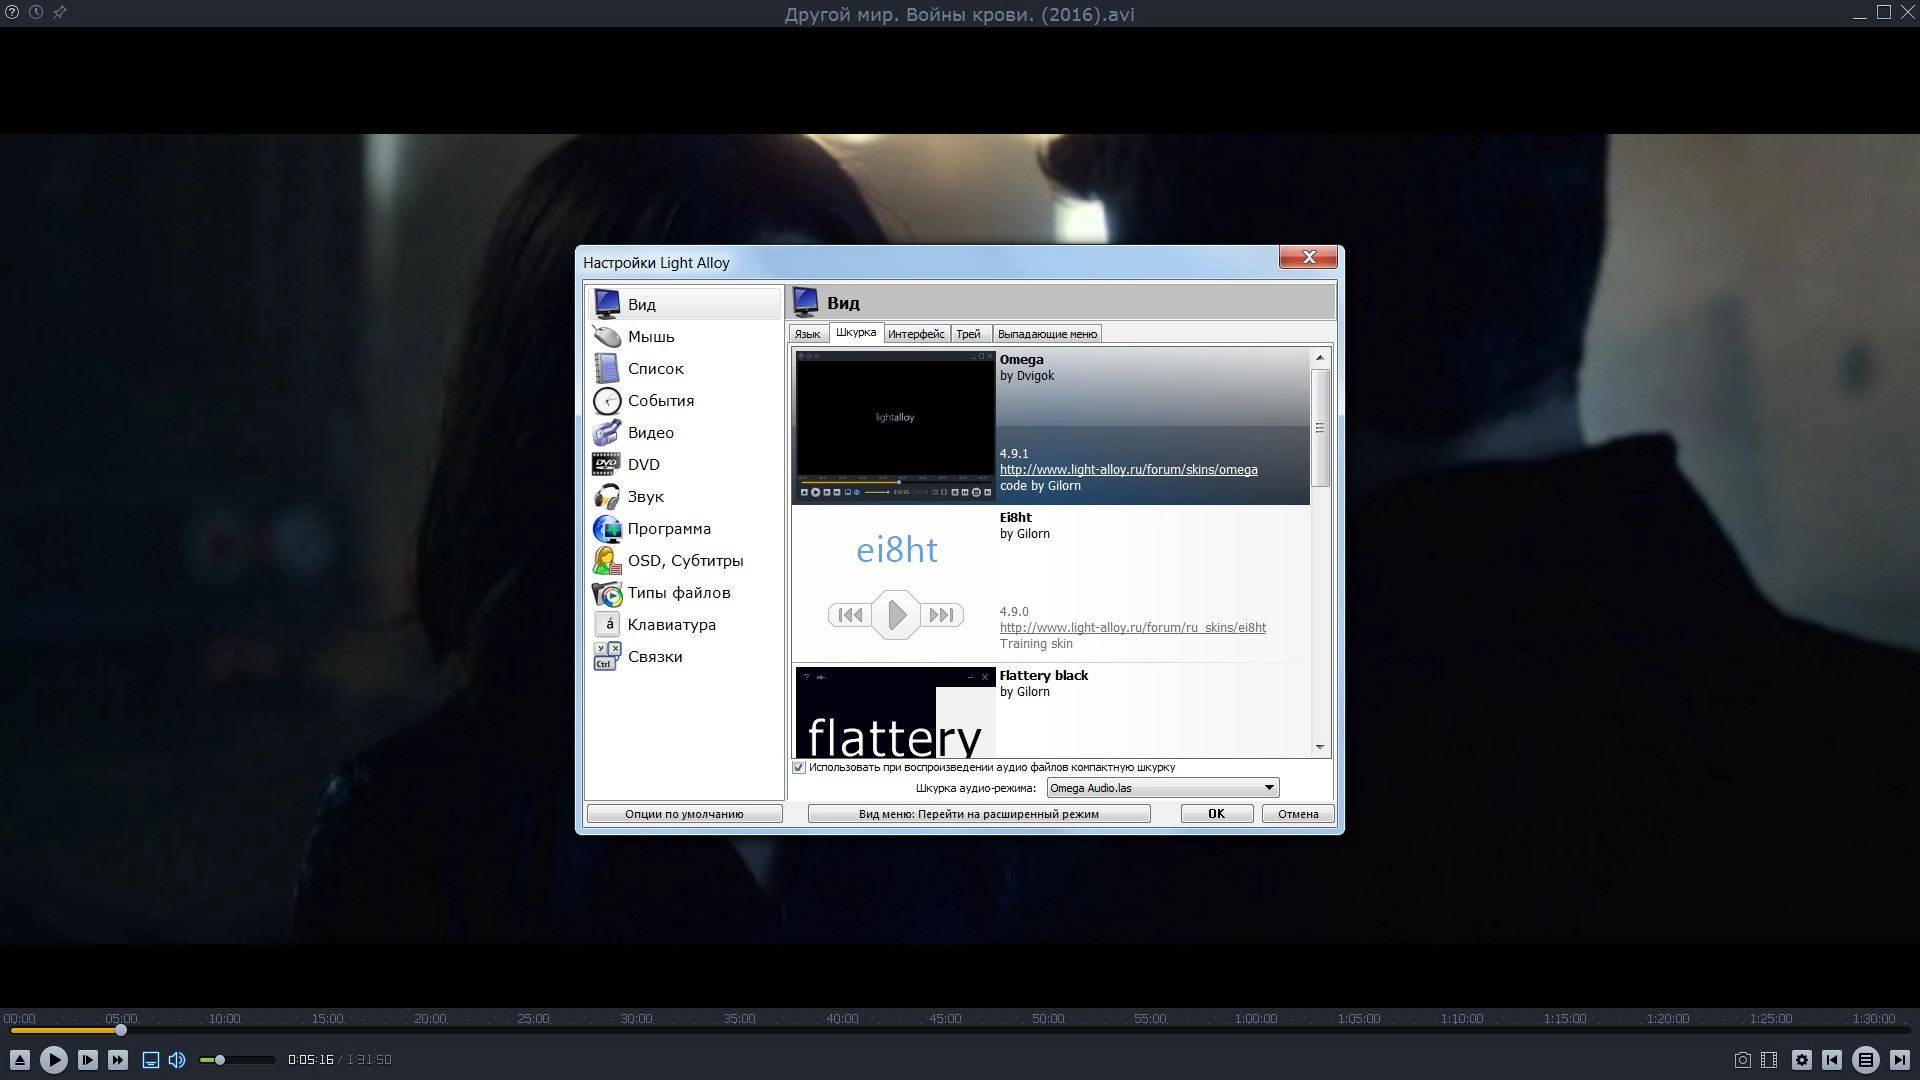Open player settings via the gear icon
This screenshot has width=1920, height=1080.
1802,1060
